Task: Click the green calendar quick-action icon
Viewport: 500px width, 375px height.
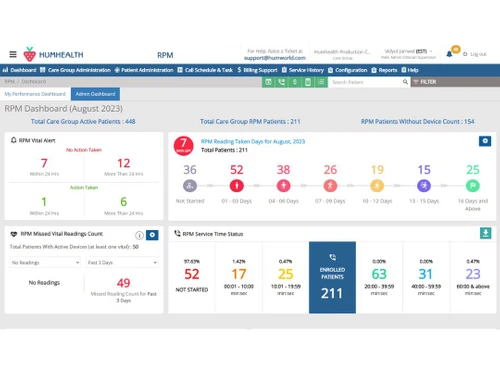Action: pos(268,82)
